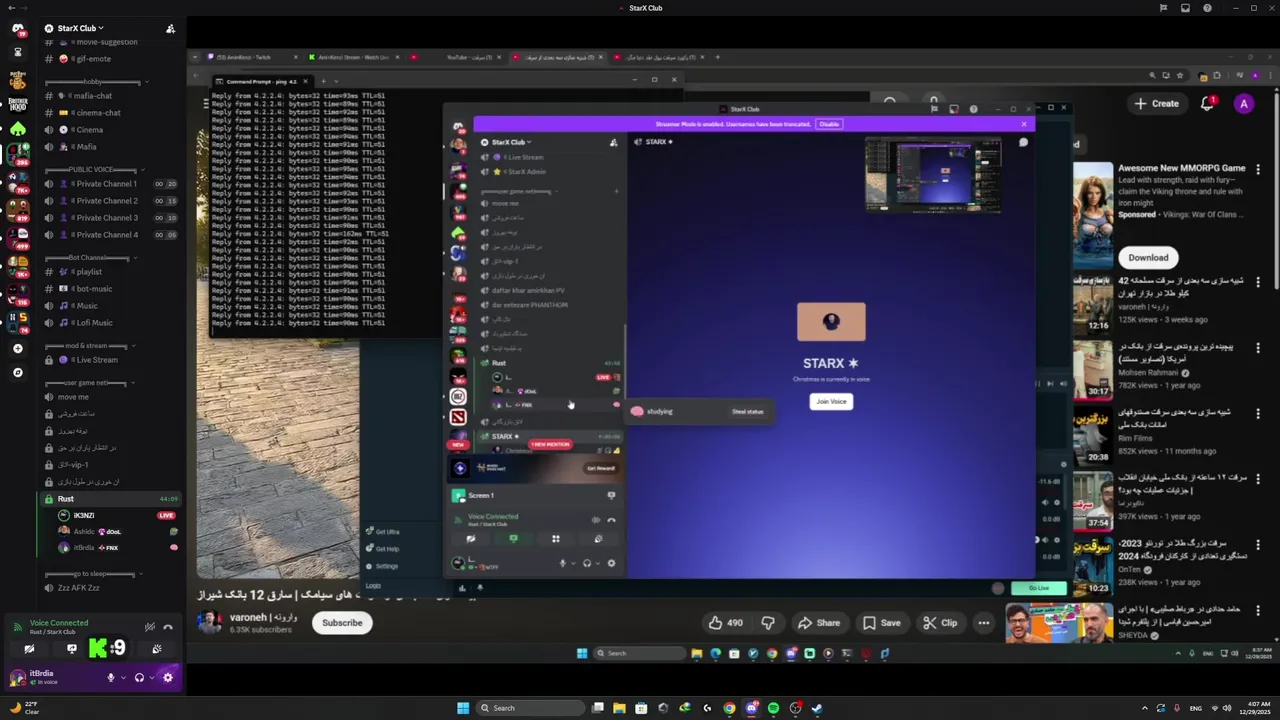Click Join Voice in streamed Discord
1280x720 pixels.
point(831,401)
